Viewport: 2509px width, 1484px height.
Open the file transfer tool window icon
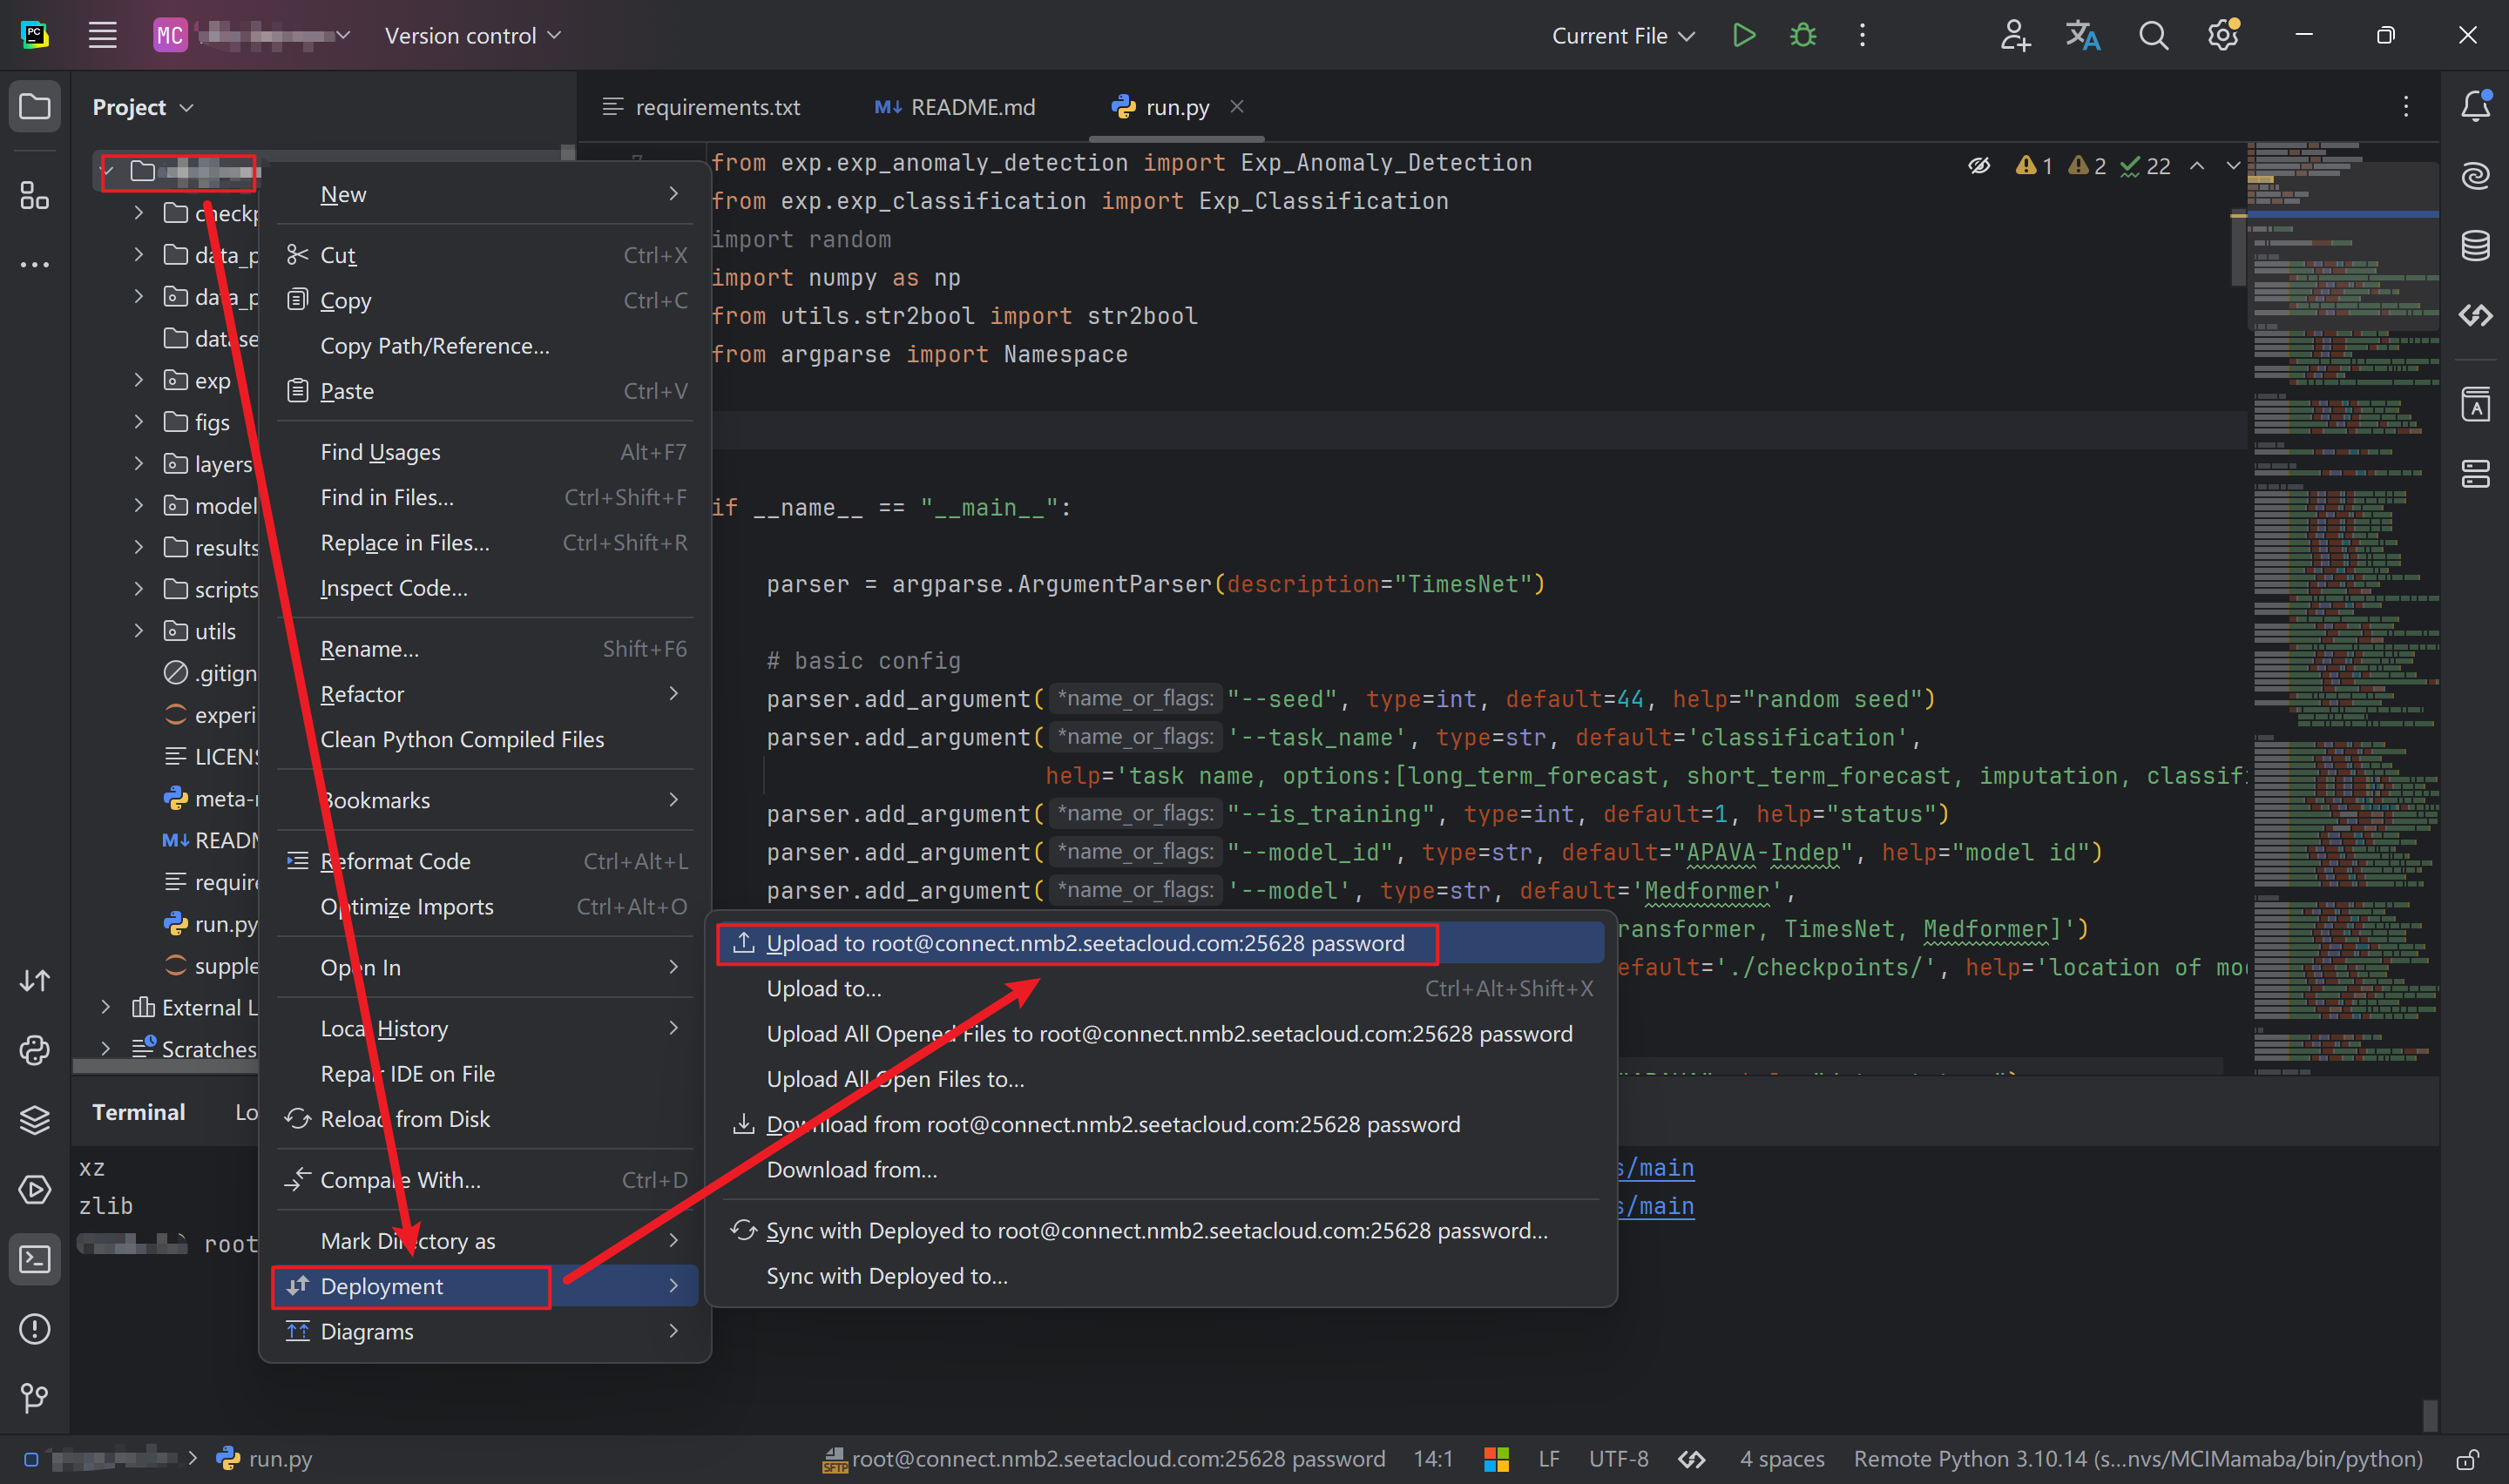pyautogui.click(x=35, y=981)
